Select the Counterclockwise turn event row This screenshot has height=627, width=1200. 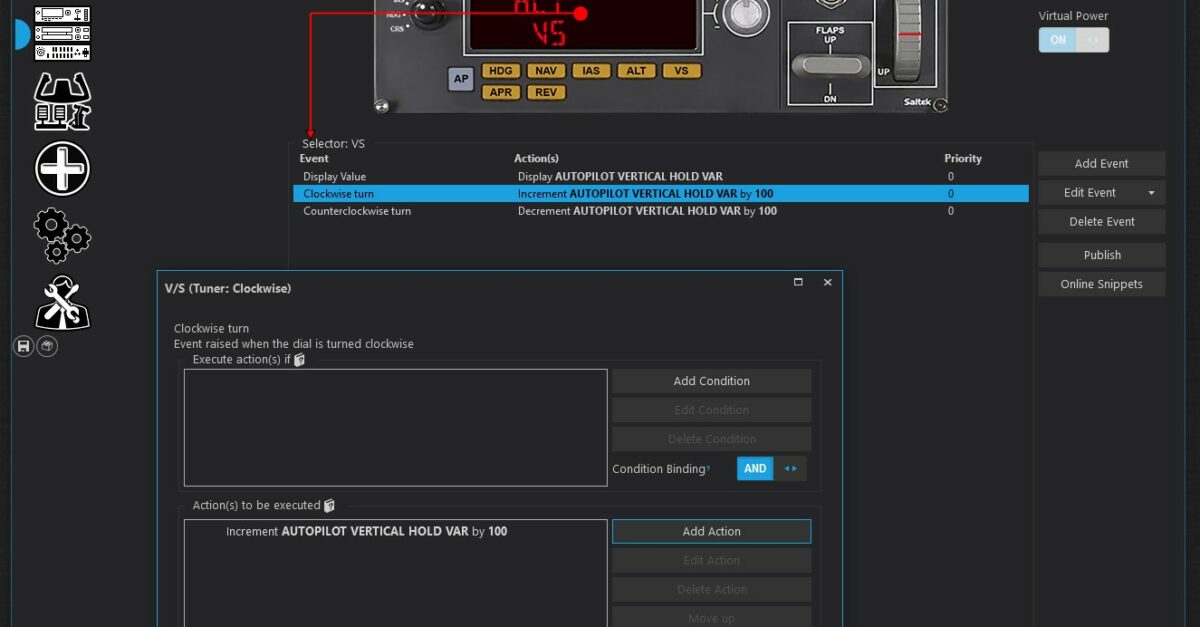pyautogui.click(x=357, y=211)
